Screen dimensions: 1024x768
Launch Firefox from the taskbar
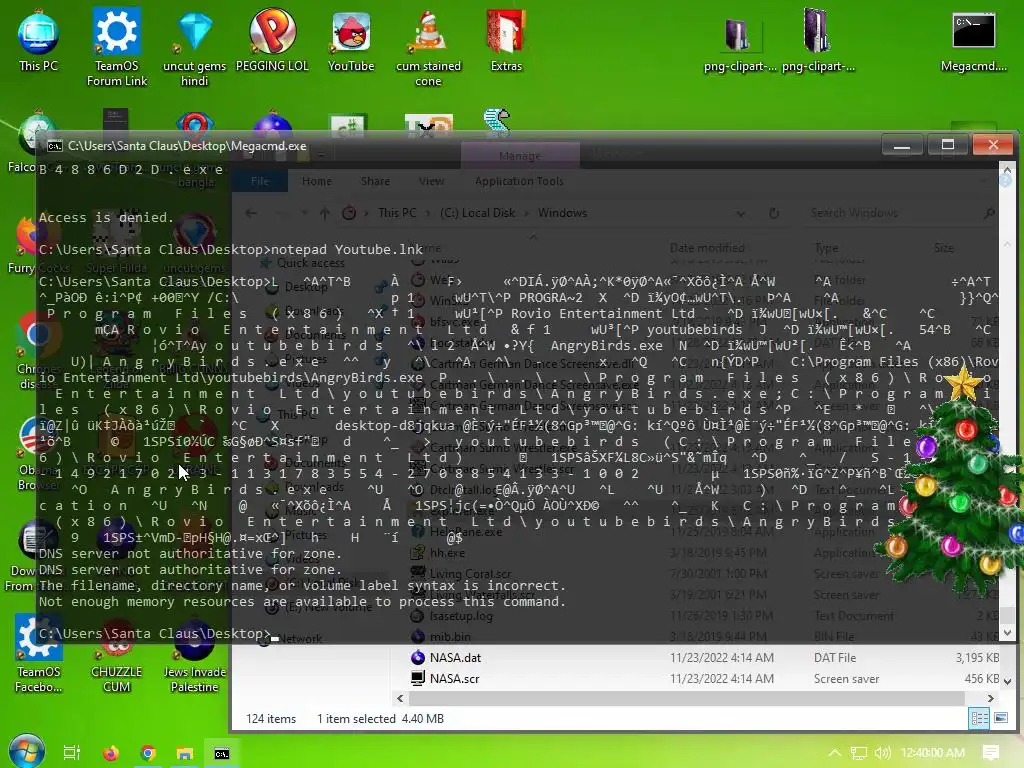click(110, 753)
